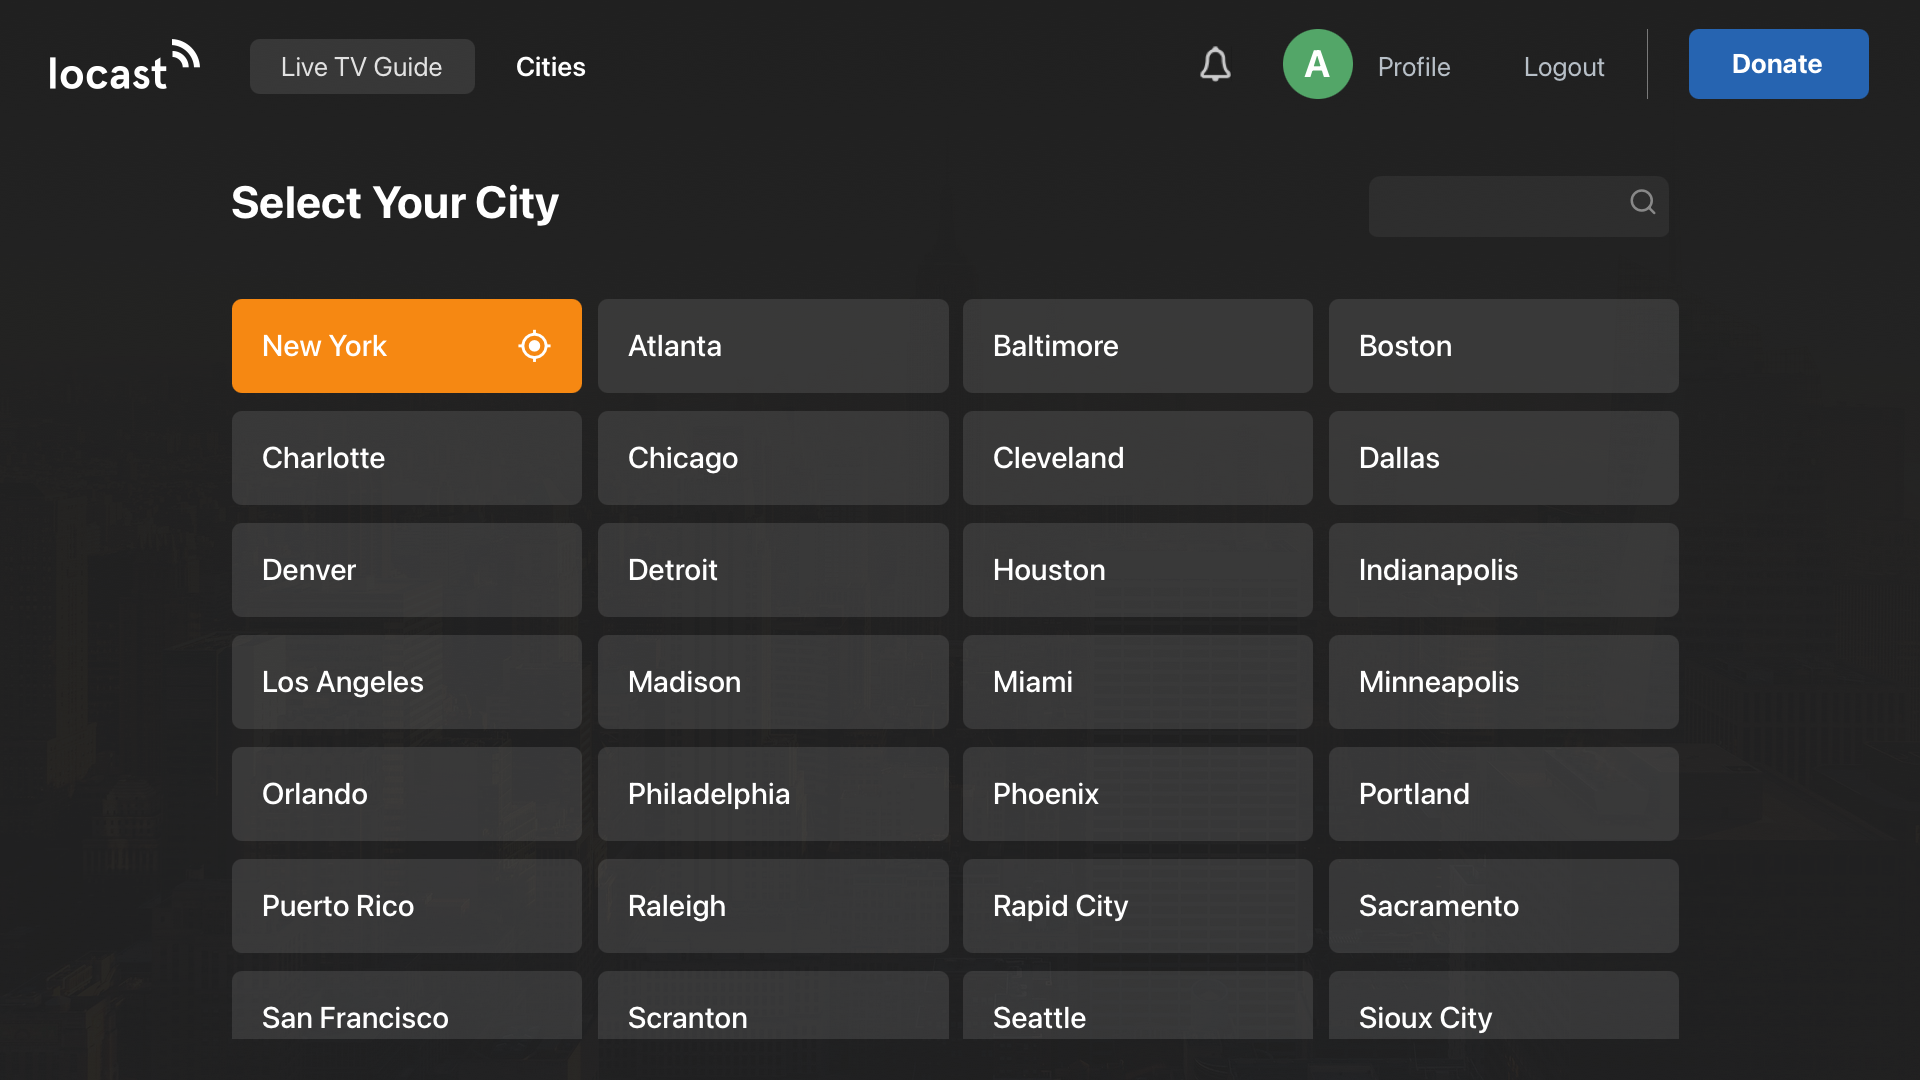Click the Donate button

coord(1777,63)
